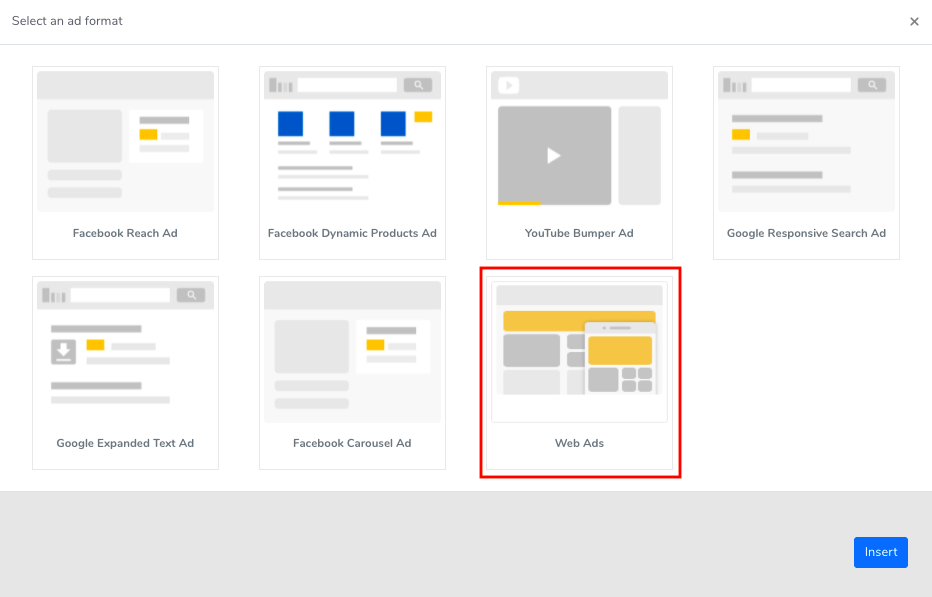The width and height of the screenshot is (932, 597).
Task: Click the "Facebook Reach Ad" label
Action: pos(125,233)
